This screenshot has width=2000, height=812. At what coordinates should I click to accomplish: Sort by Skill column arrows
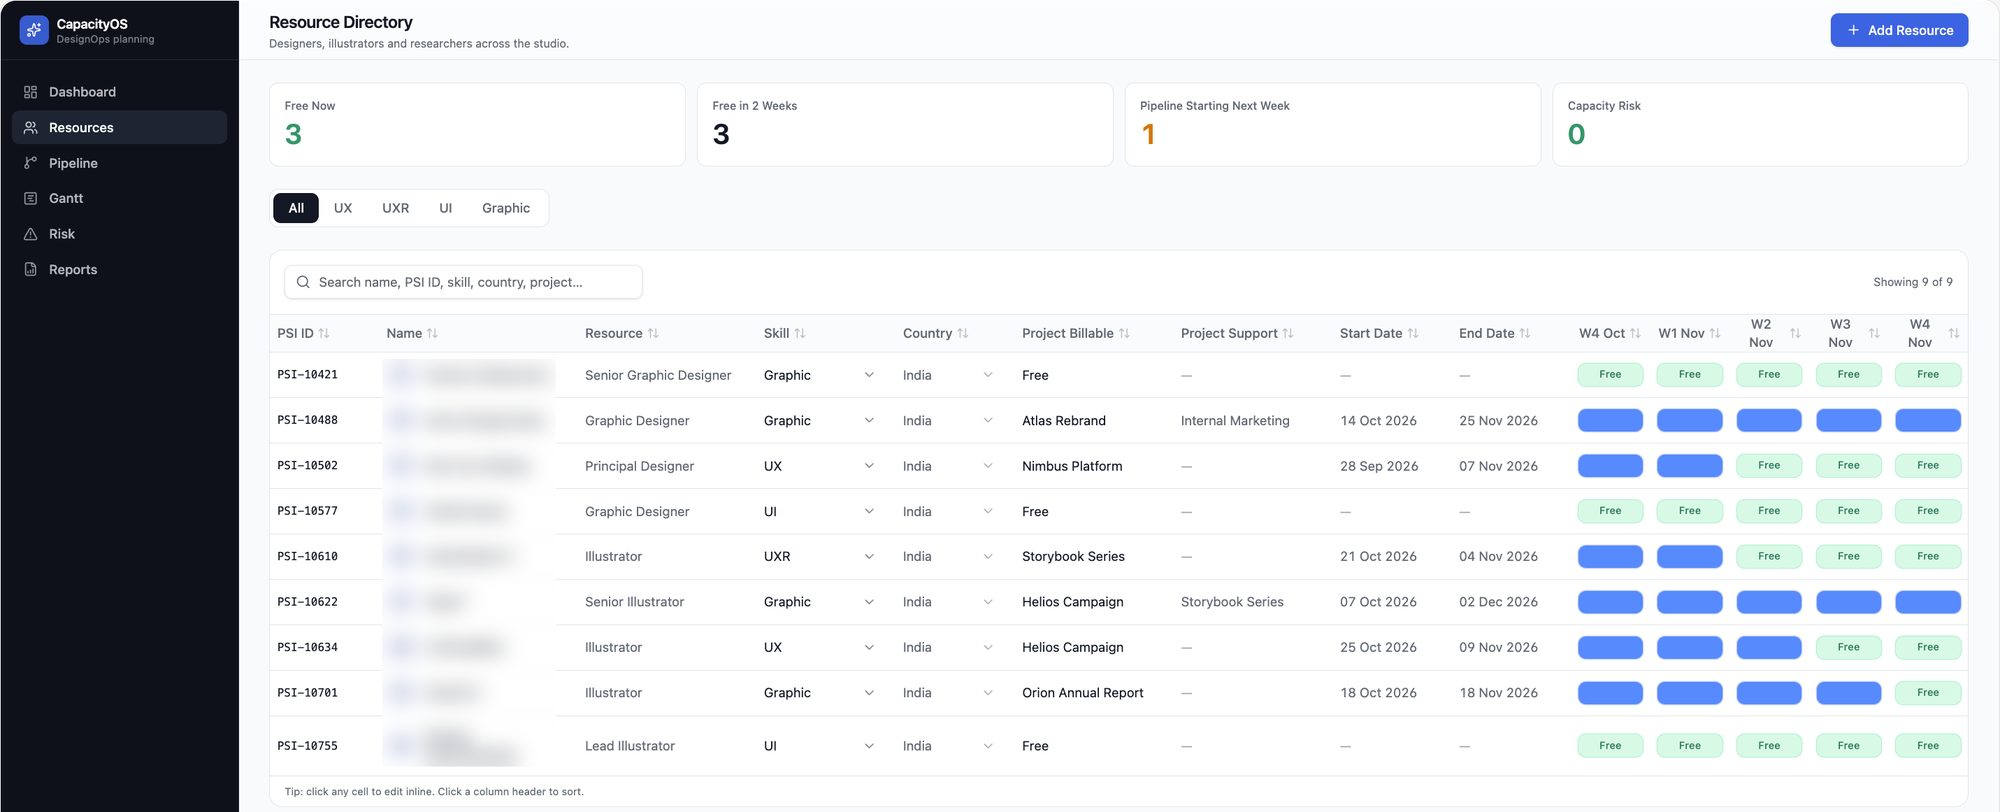click(799, 333)
